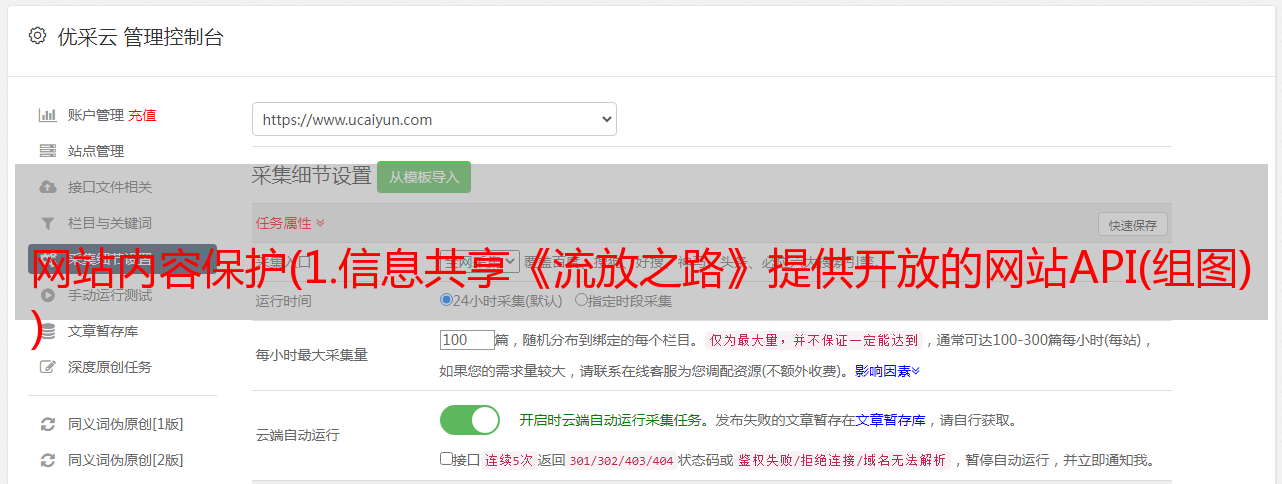Check the 接口 连续5次 pause checkbox
This screenshot has width=1282, height=484.
pos(446,460)
